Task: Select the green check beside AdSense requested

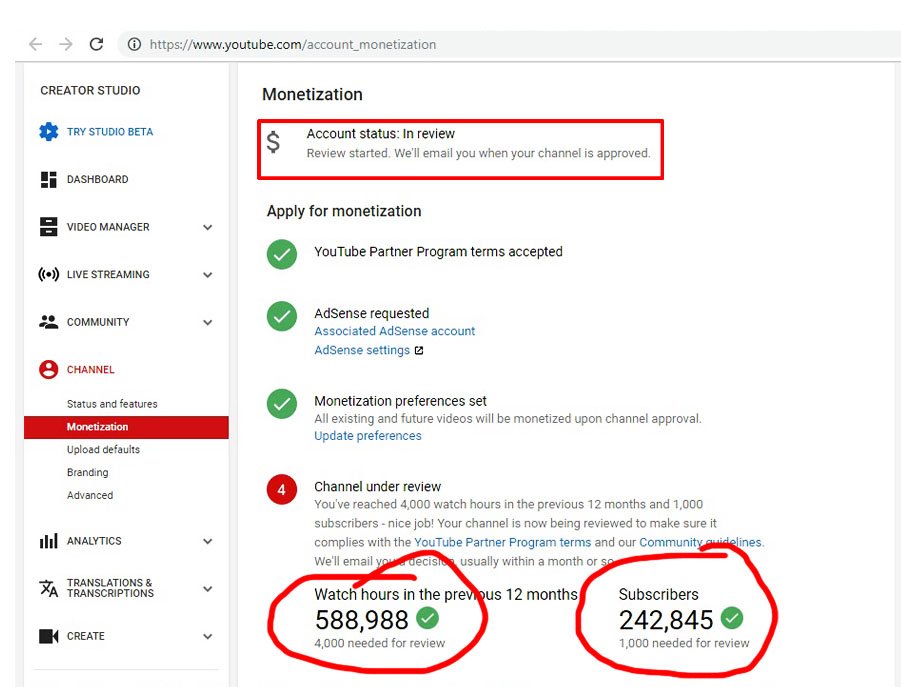Action: click(282, 316)
